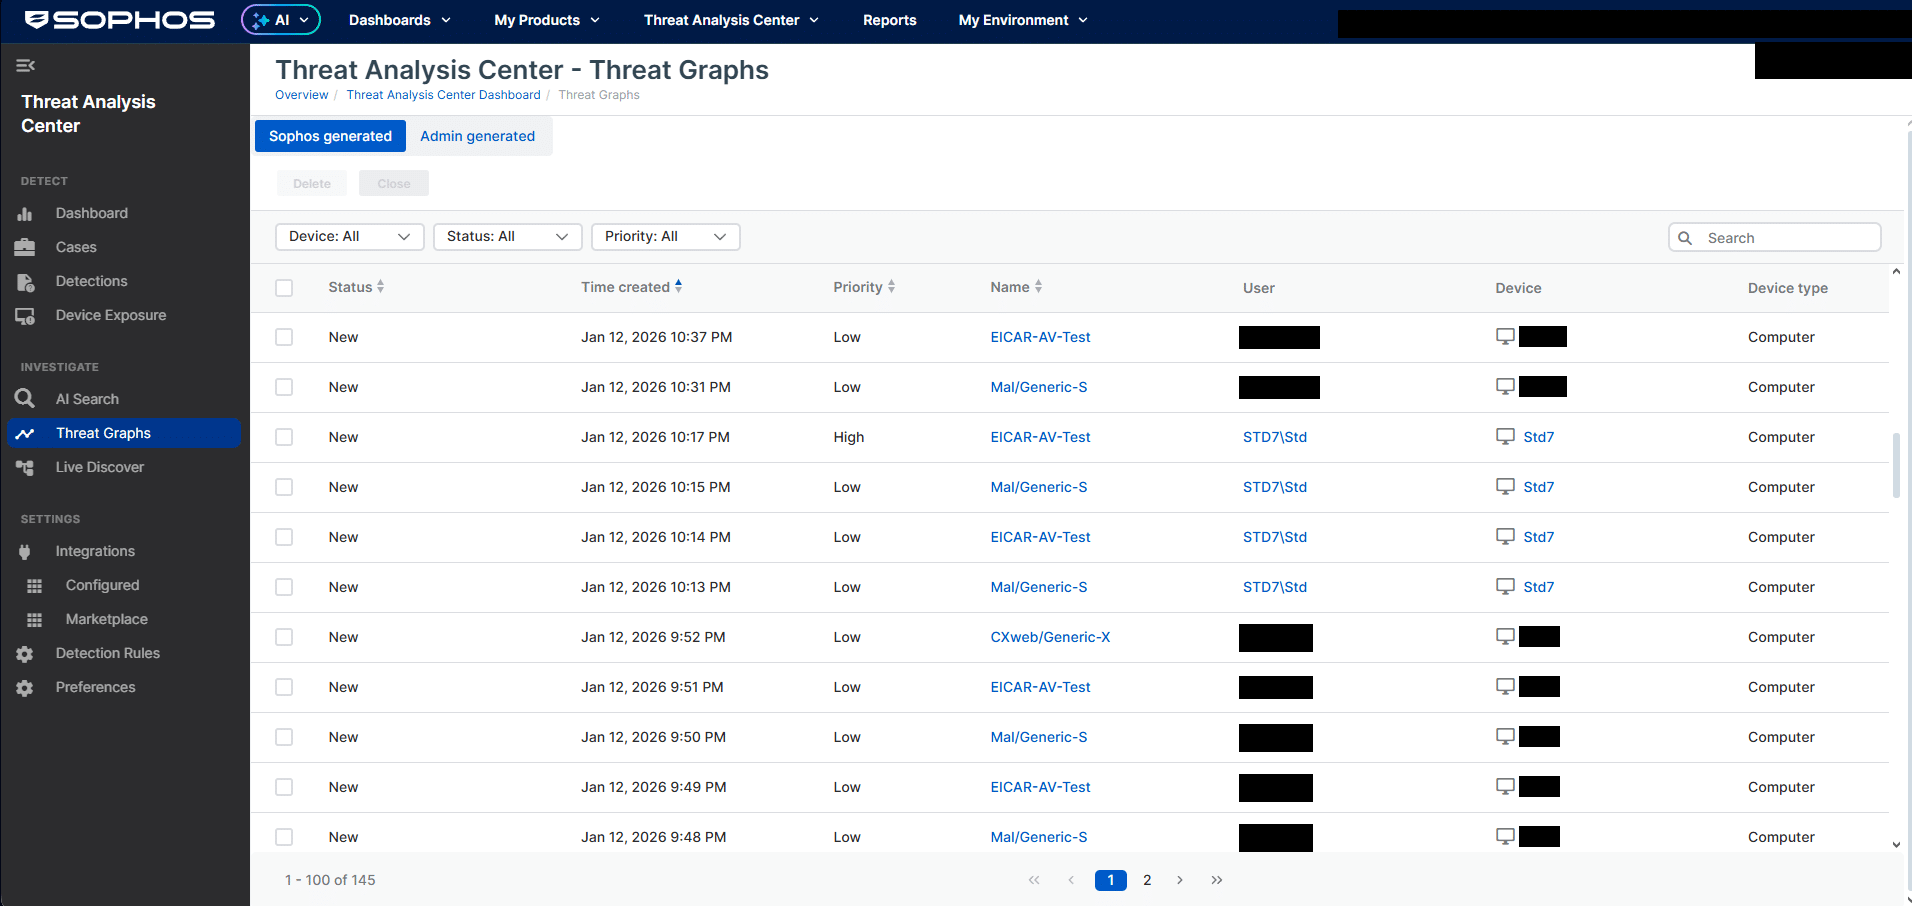
Task: Go to next page arrow
Action: tap(1180, 880)
